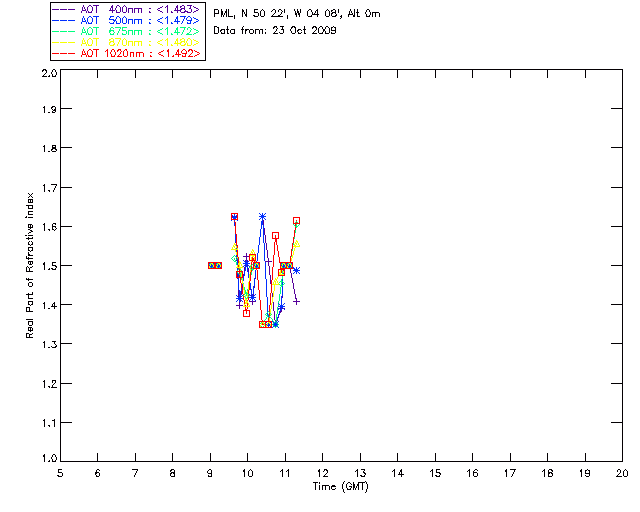This screenshot has width=640, height=512.
Task: Click the AOT 1020nm legend entry
Action: [x=126, y=53]
